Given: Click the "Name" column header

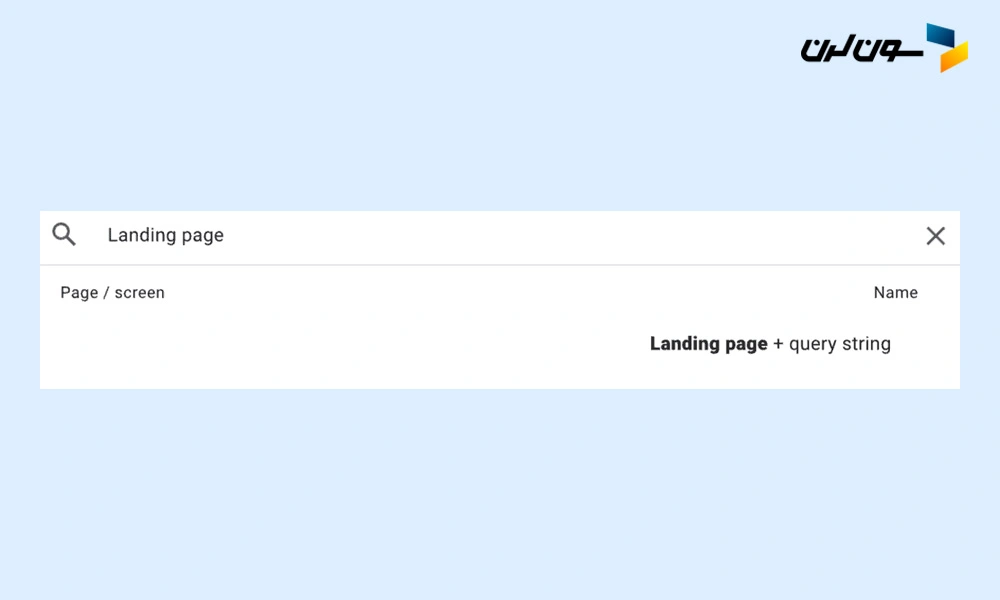Looking at the screenshot, I should click(895, 293).
